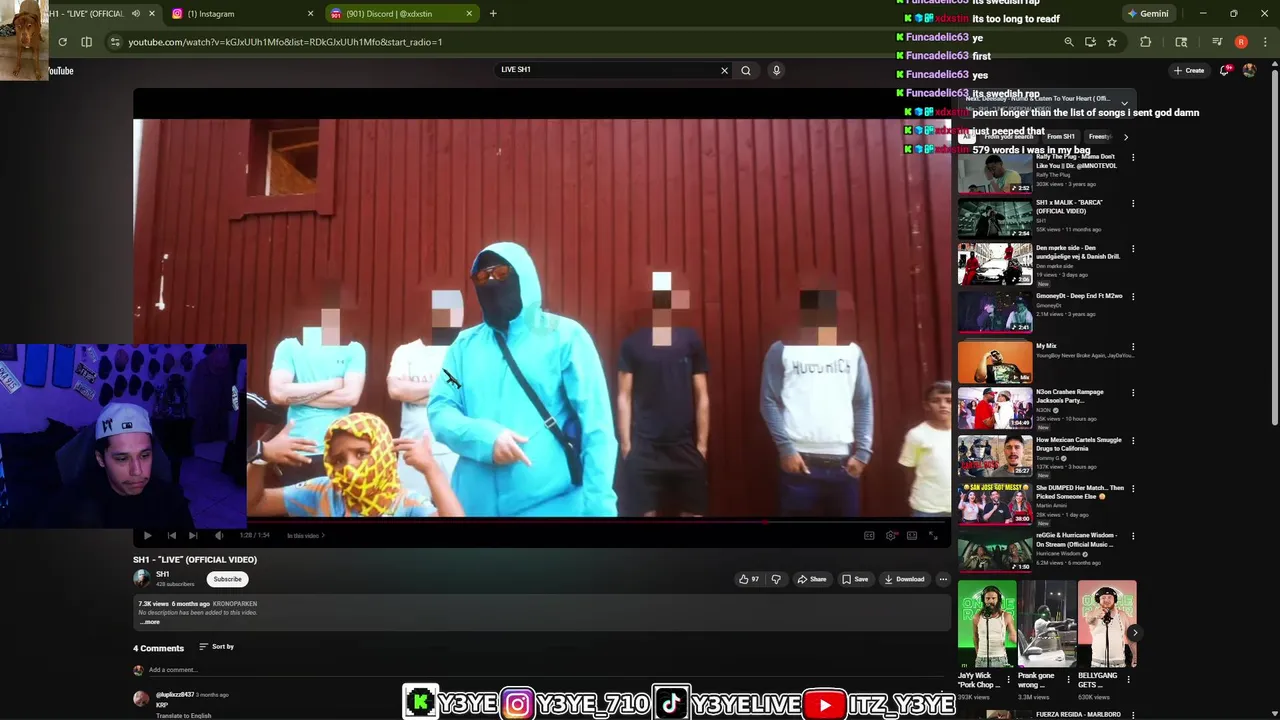Select the 'From SH1' filter chip
The width and height of the screenshot is (1280, 720).
point(1061,137)
